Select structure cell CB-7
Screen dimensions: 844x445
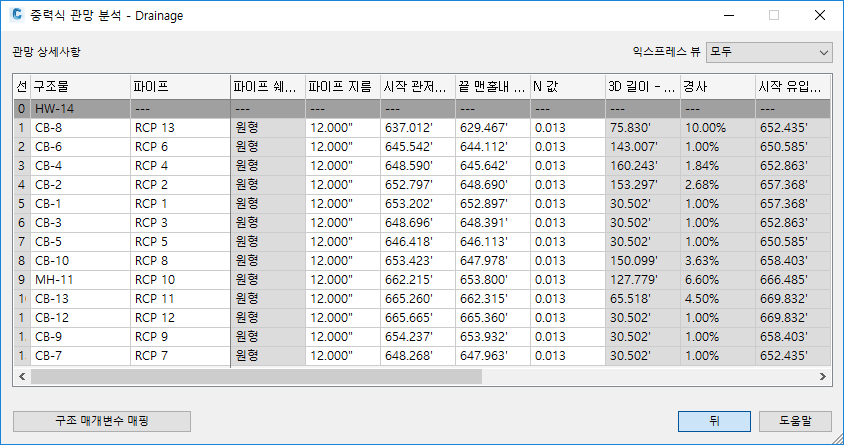[80, 356]
